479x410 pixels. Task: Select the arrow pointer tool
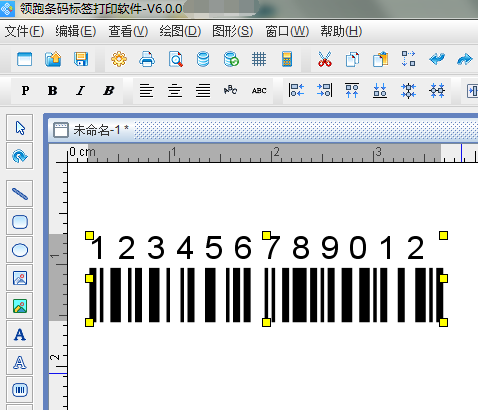(20, 128)
